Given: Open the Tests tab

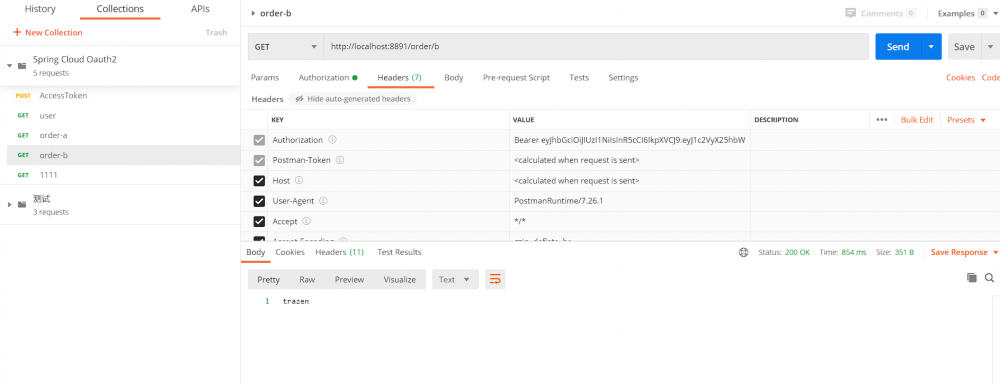Looking at the screenshot, I should [x=579, y=77].
